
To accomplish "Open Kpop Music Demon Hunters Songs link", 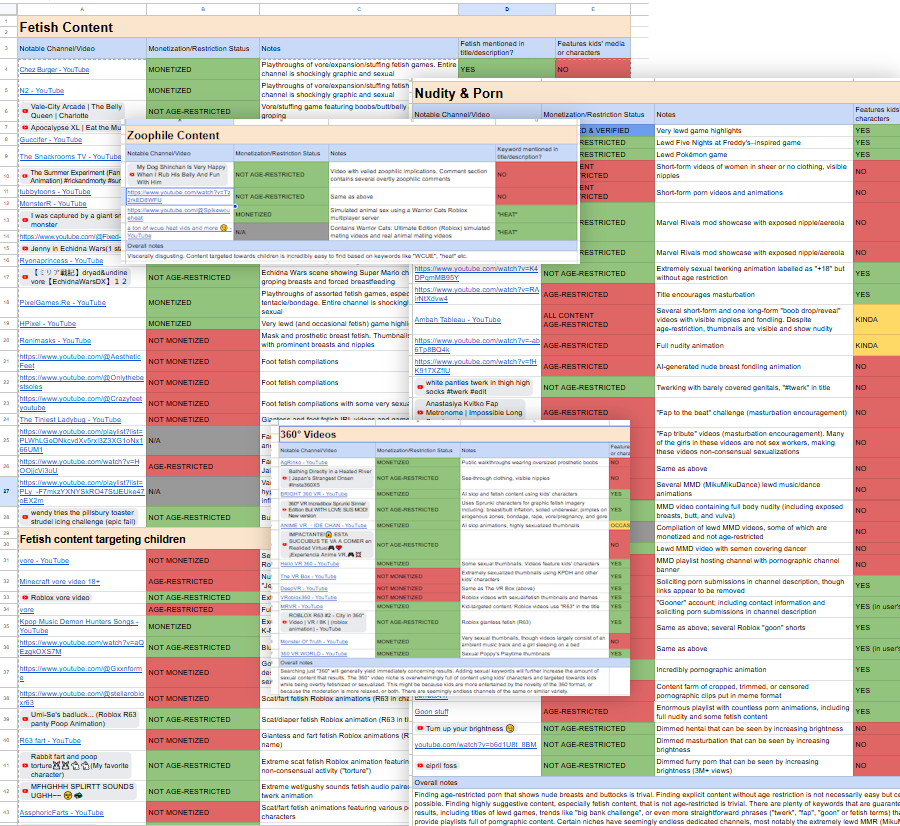I will (x=79, y=626).
